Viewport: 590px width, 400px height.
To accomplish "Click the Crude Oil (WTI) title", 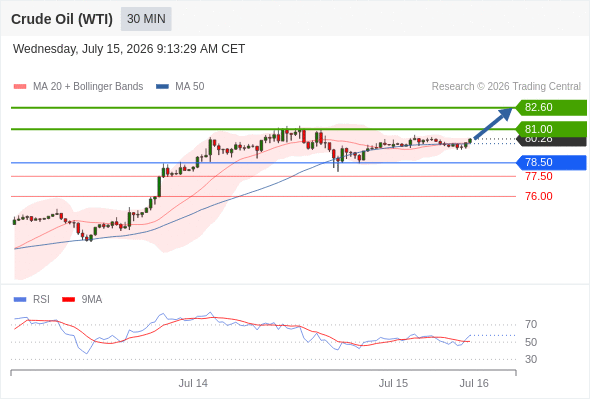I will (x=62, y=19).
